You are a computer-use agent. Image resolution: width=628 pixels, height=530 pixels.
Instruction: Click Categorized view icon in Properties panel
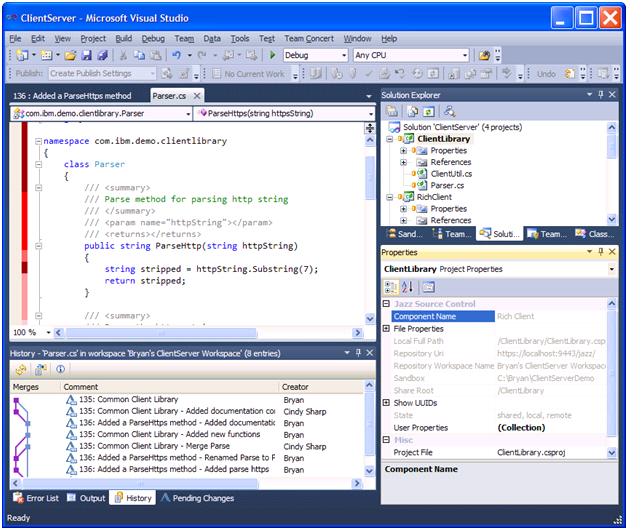[390, 287]
